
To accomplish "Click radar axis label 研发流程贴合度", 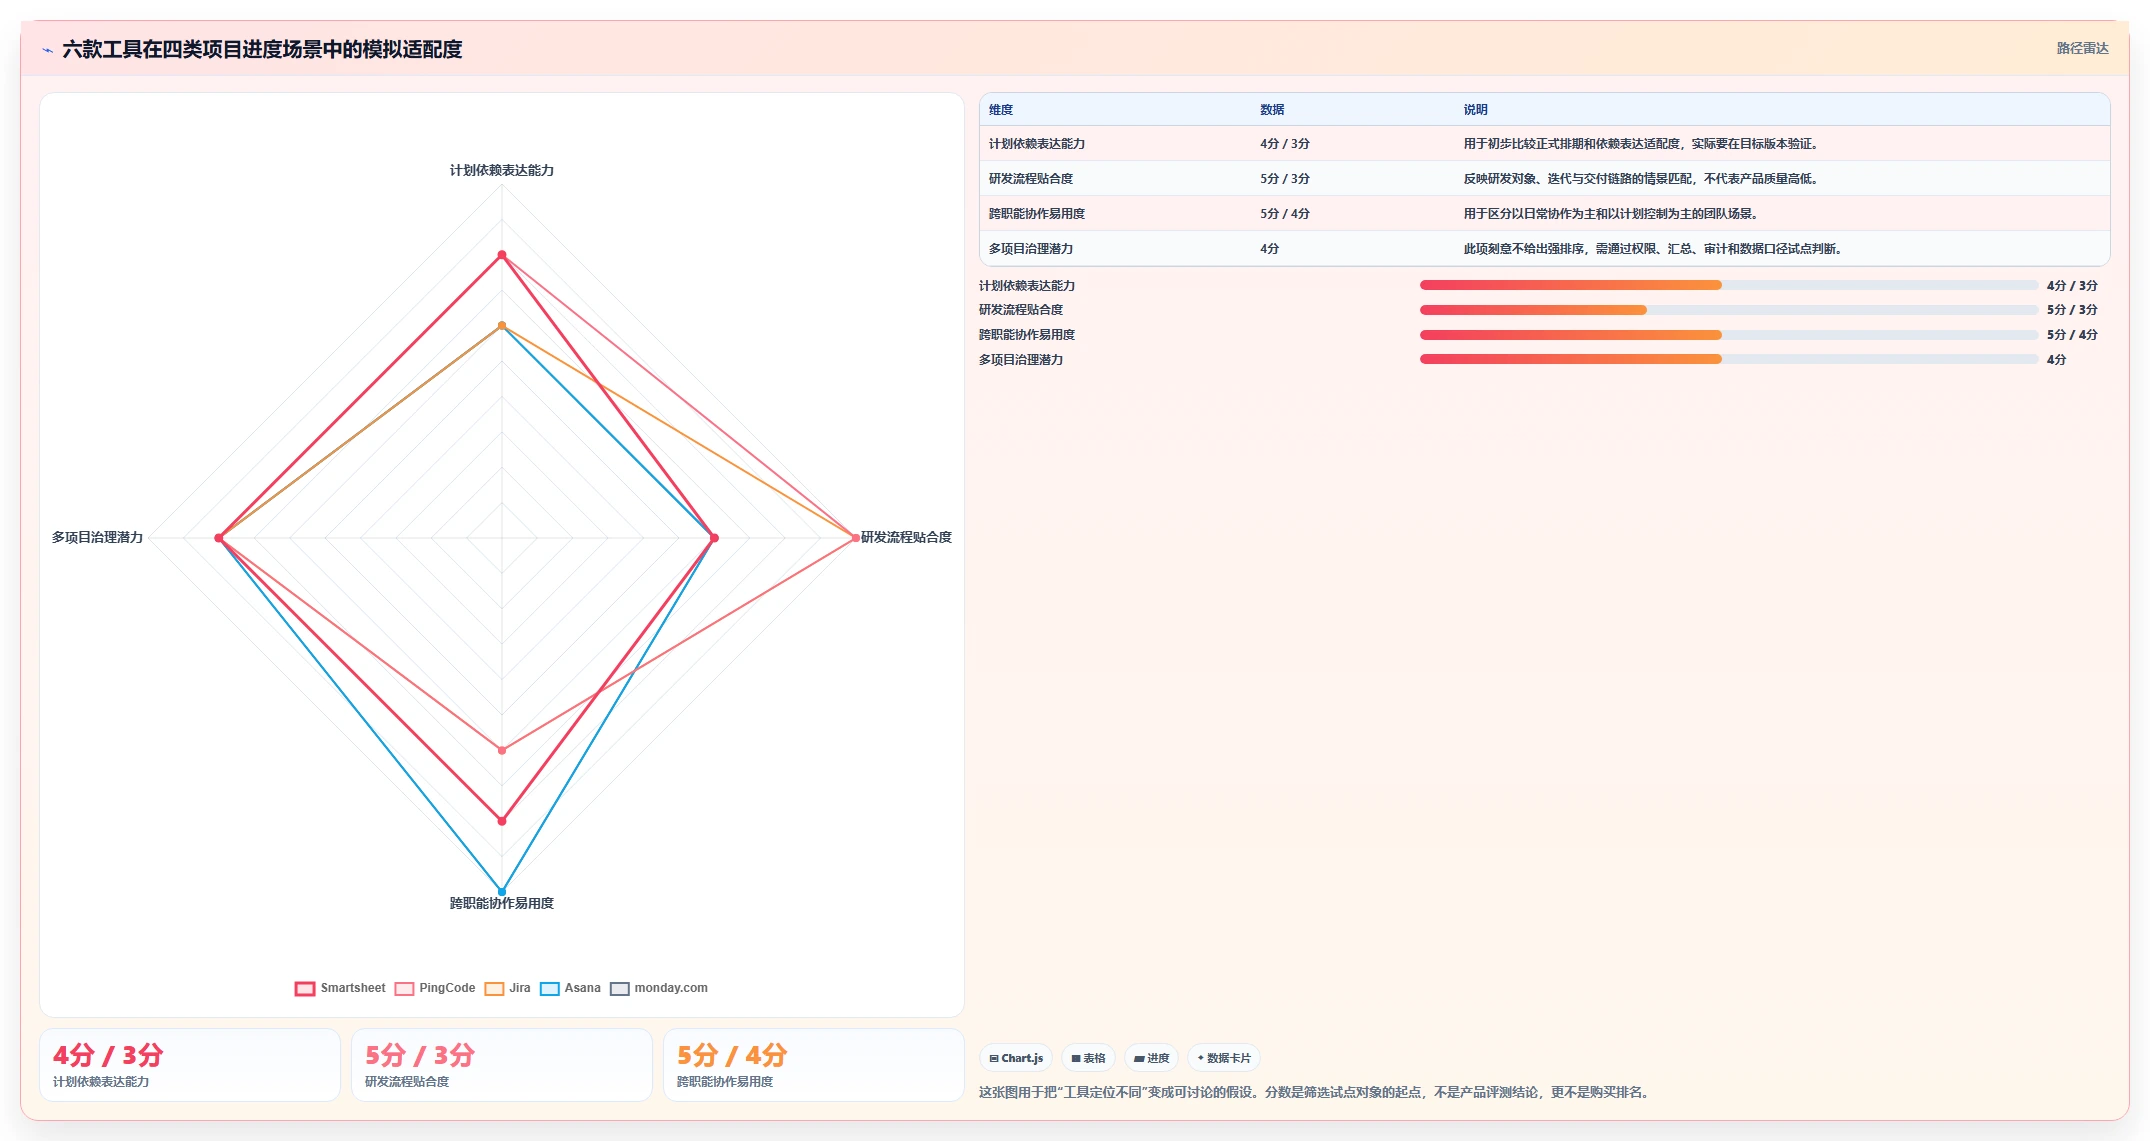I will click(x=906, y=537).
